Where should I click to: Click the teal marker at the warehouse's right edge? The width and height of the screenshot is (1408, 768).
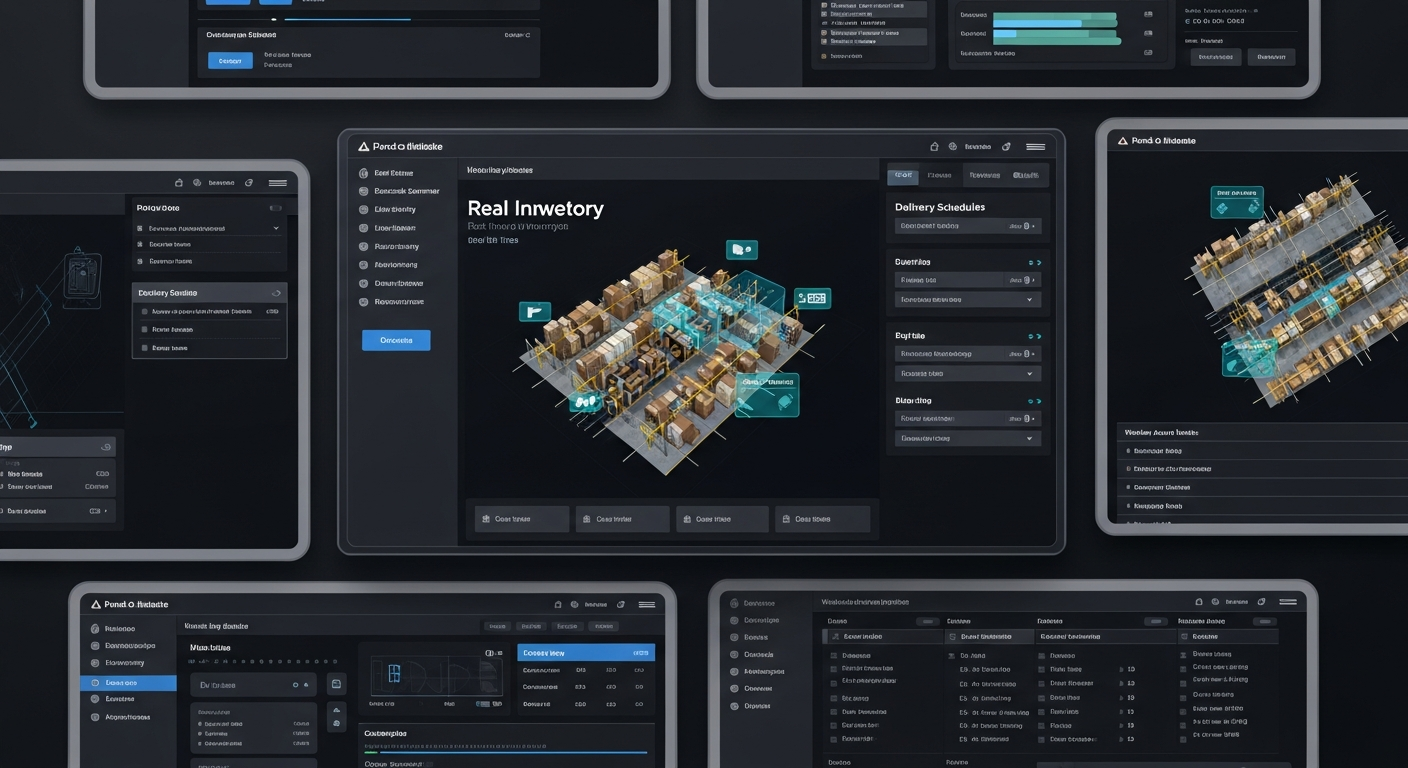[x=812, y=298]
